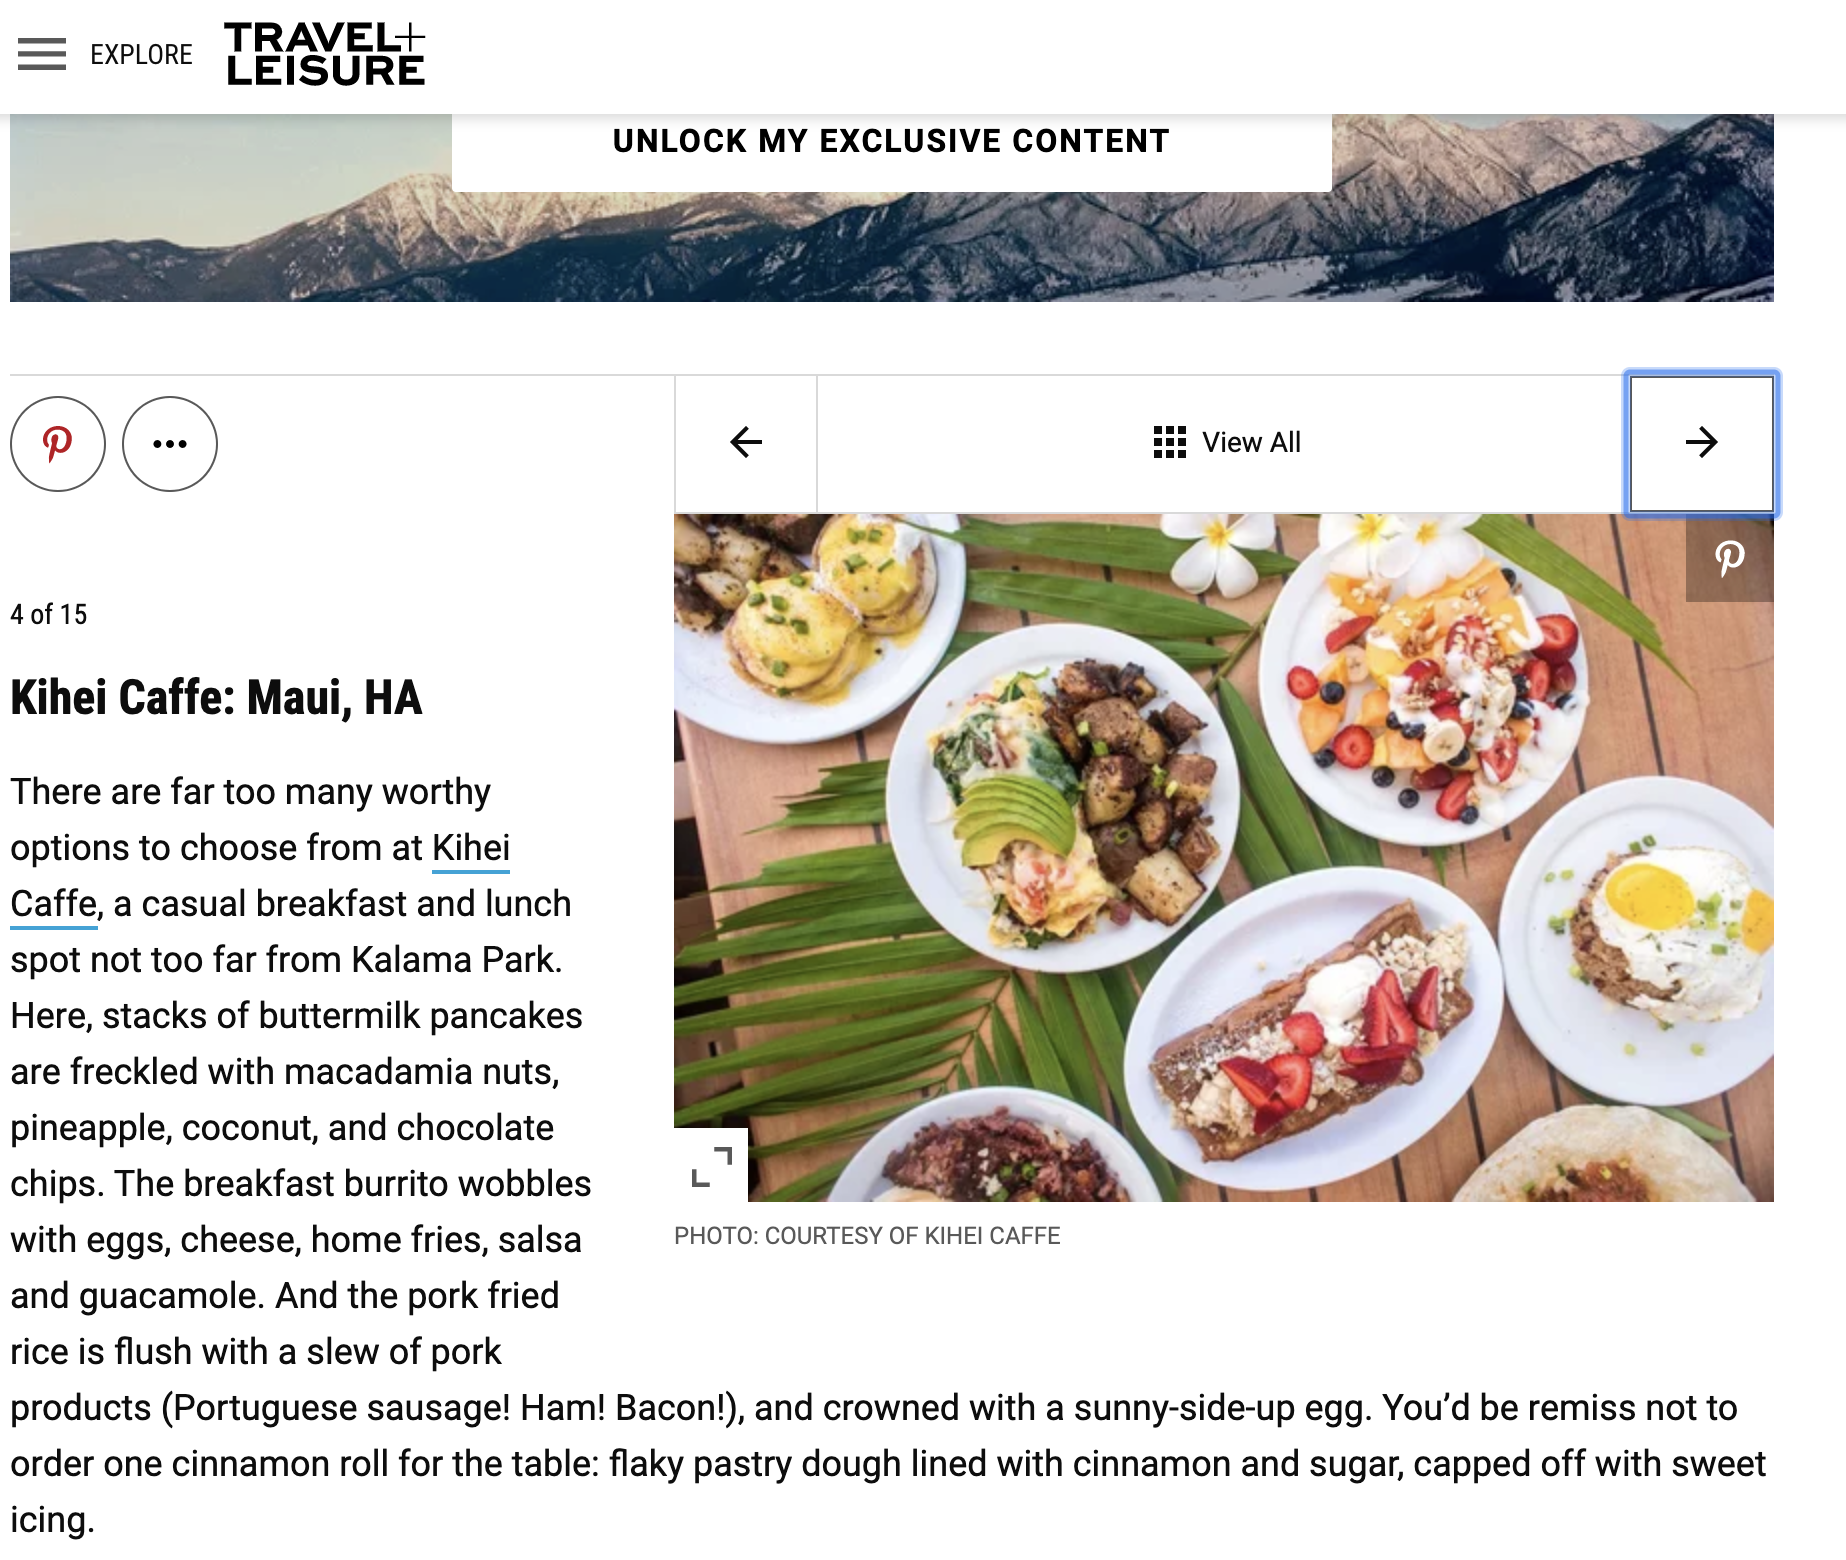Viewport: 1846px width, 1560px height.
Task: Click the Caffe link text on second line
Action: pos(54,904)
